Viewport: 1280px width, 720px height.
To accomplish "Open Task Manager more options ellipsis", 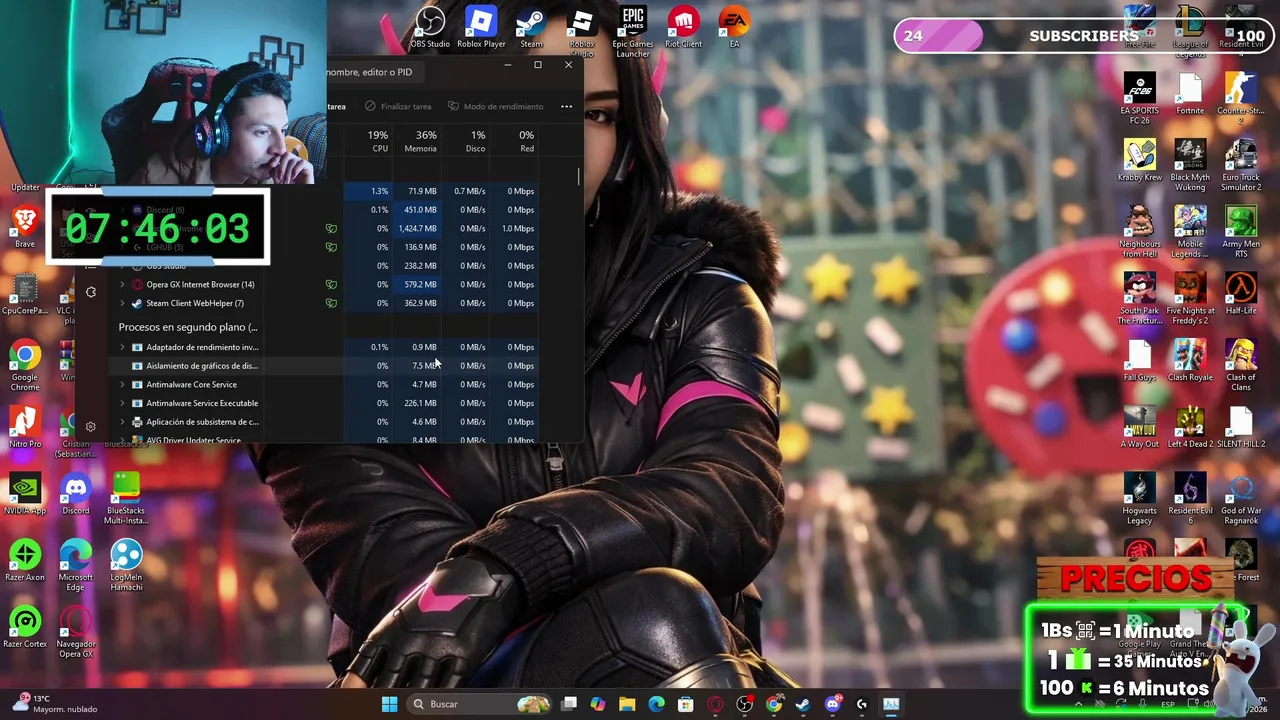I will coord(566,106).
